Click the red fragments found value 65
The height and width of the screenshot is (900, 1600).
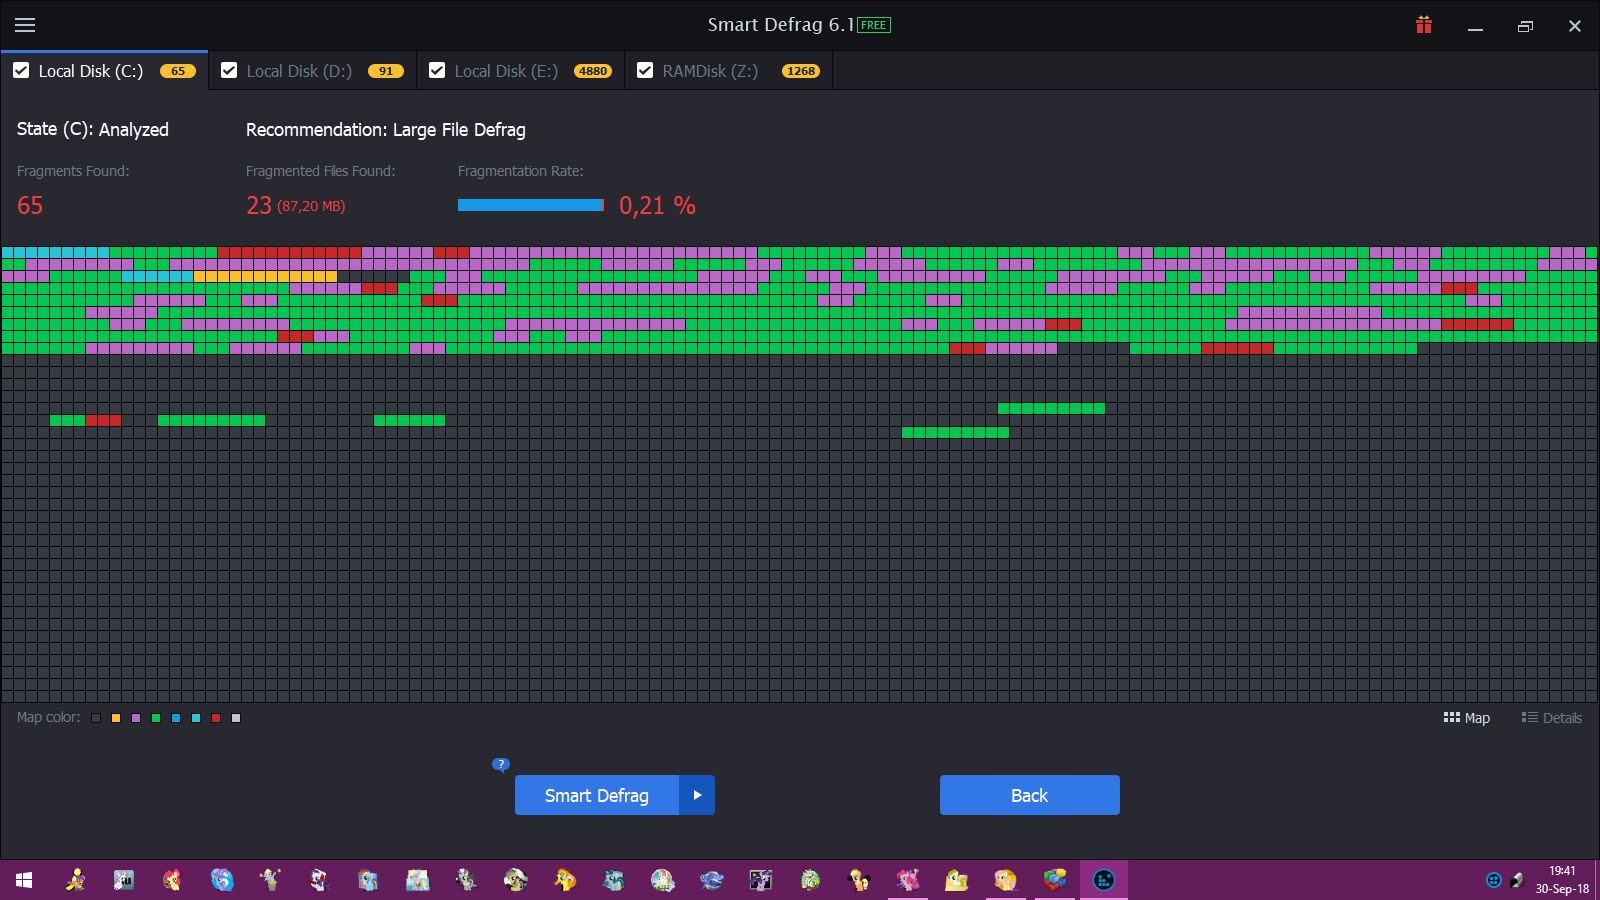click(x=30, y=205)
